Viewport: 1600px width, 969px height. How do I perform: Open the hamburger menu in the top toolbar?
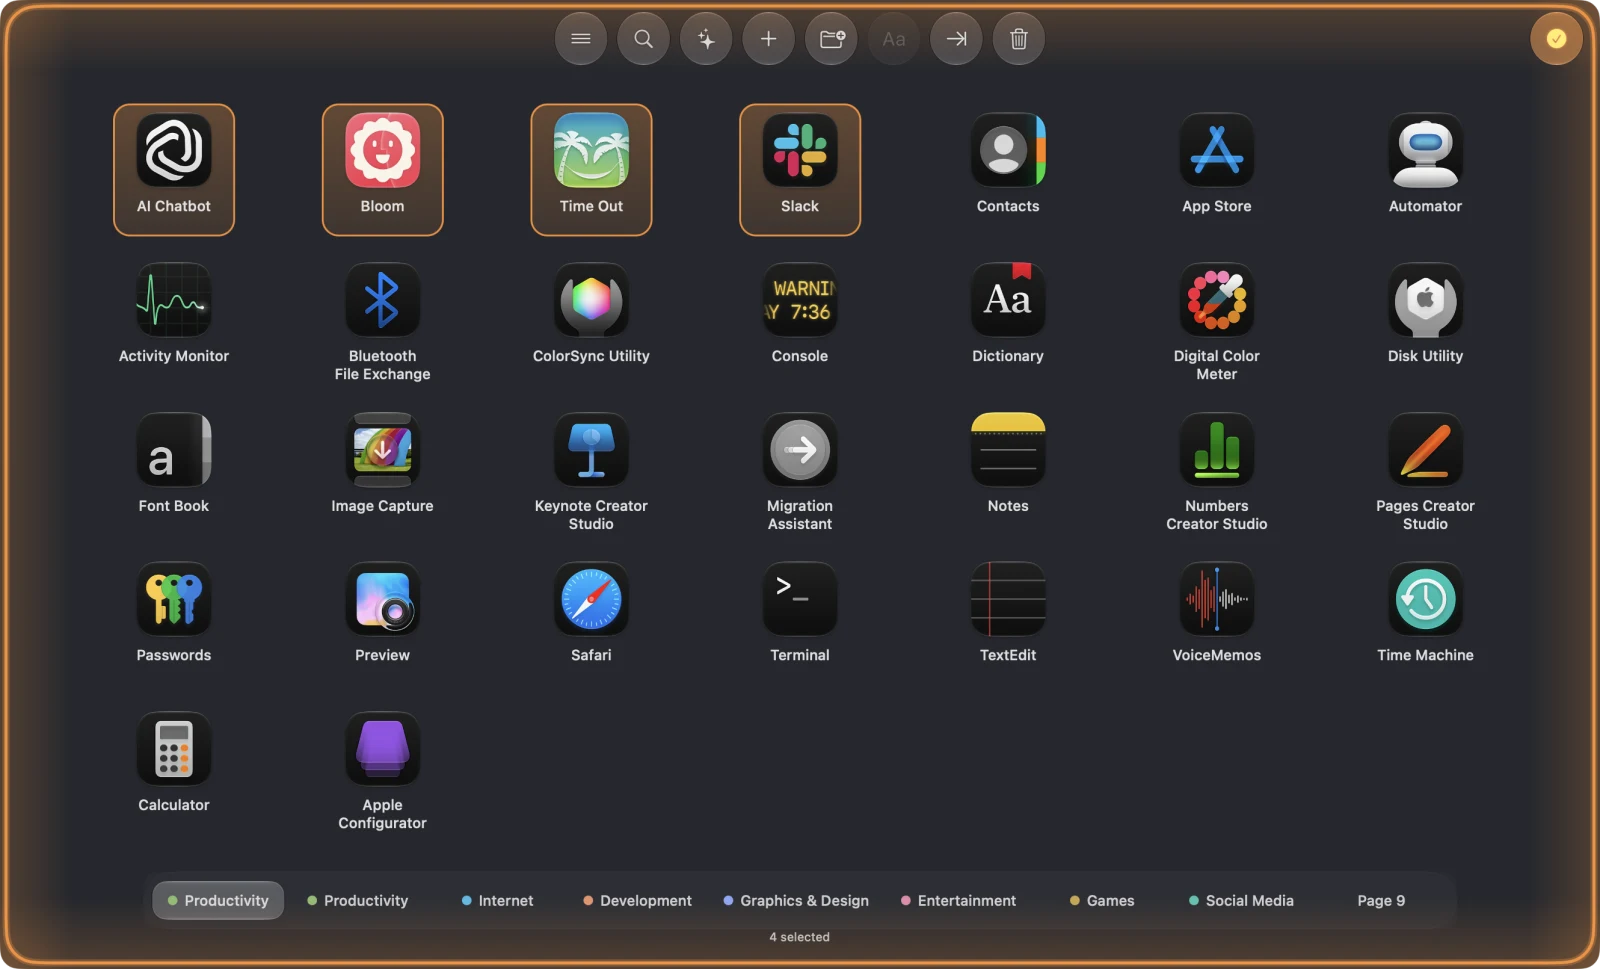pyautogui.click(x=581, y=39)
